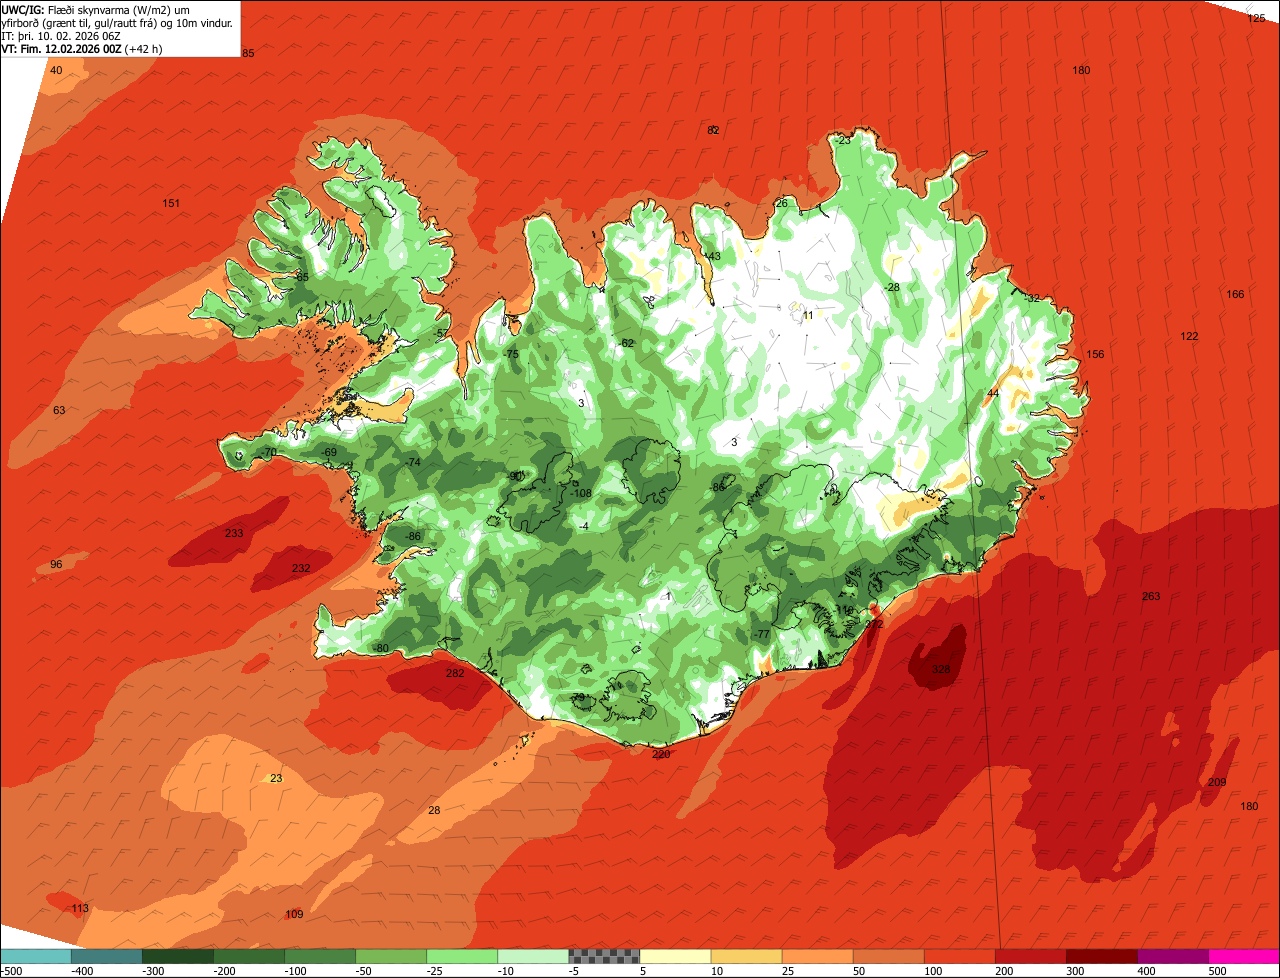Image resolution: width=1280 pixels, height=978 pixels.
Task: Click the 143 value in the northern fjord
Action: click(x=712, y=256)
